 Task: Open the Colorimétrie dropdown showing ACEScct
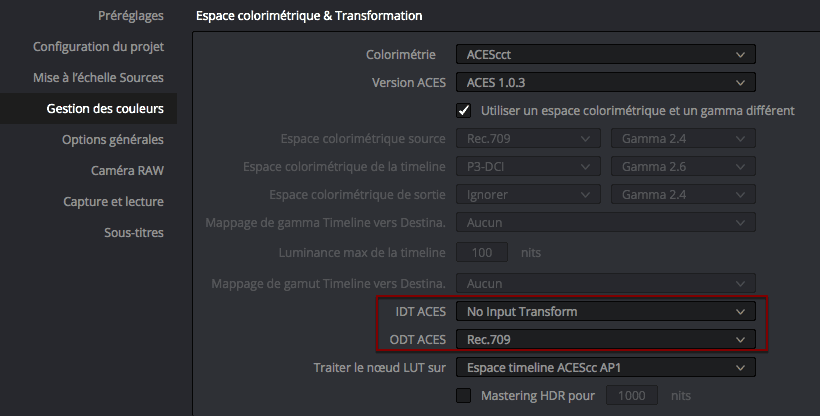(606, 54)
